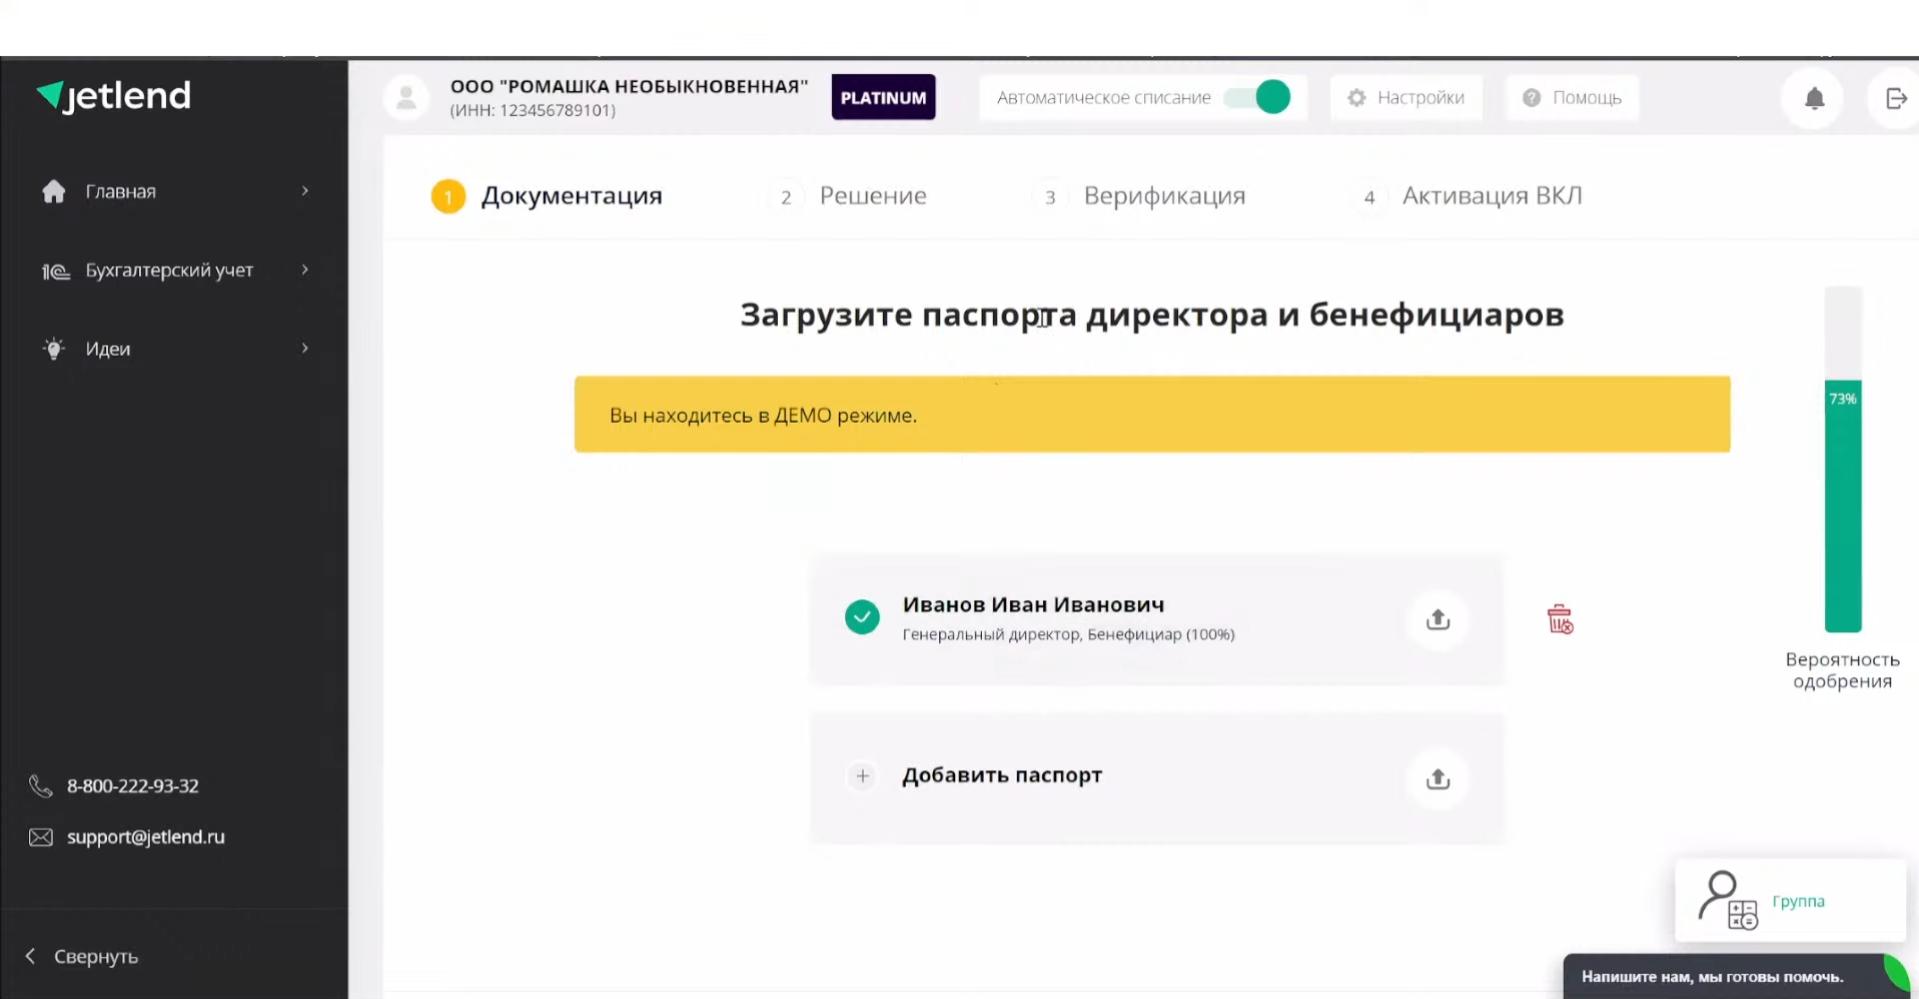The image size is (1919, 999).
Task: Click green checkmark beside Иванов Иван Иванович
Action: coord(862,617)
